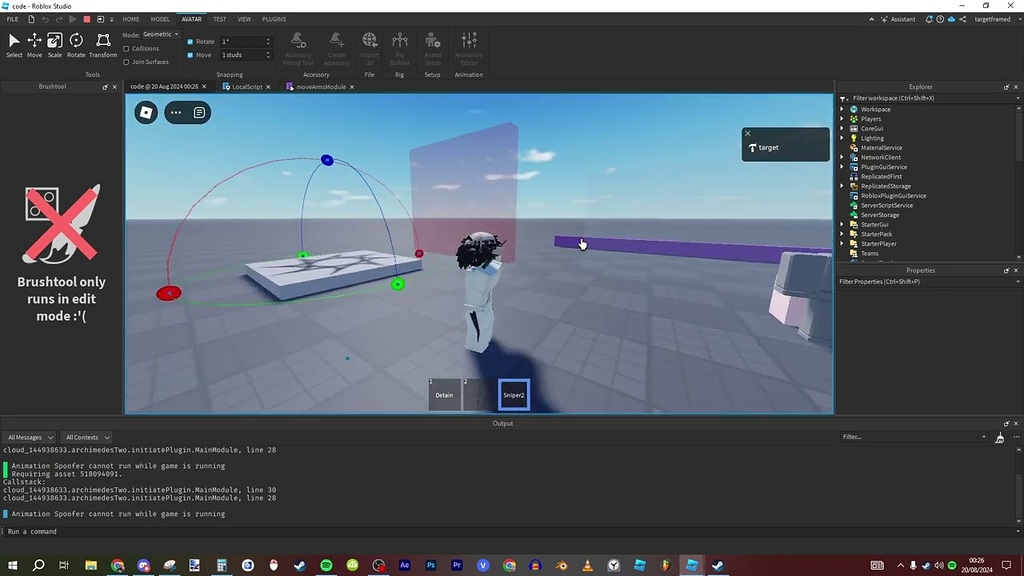The image size is (1024, 576).
Task: Disable Rotate snapping checkbox
Action: click(x=189, y=41)
